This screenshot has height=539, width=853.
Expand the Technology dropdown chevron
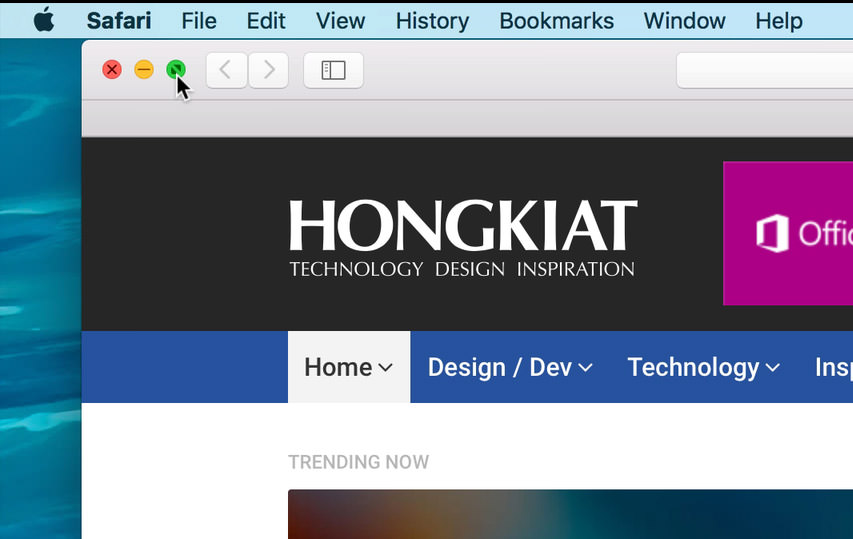coord(772,368)
